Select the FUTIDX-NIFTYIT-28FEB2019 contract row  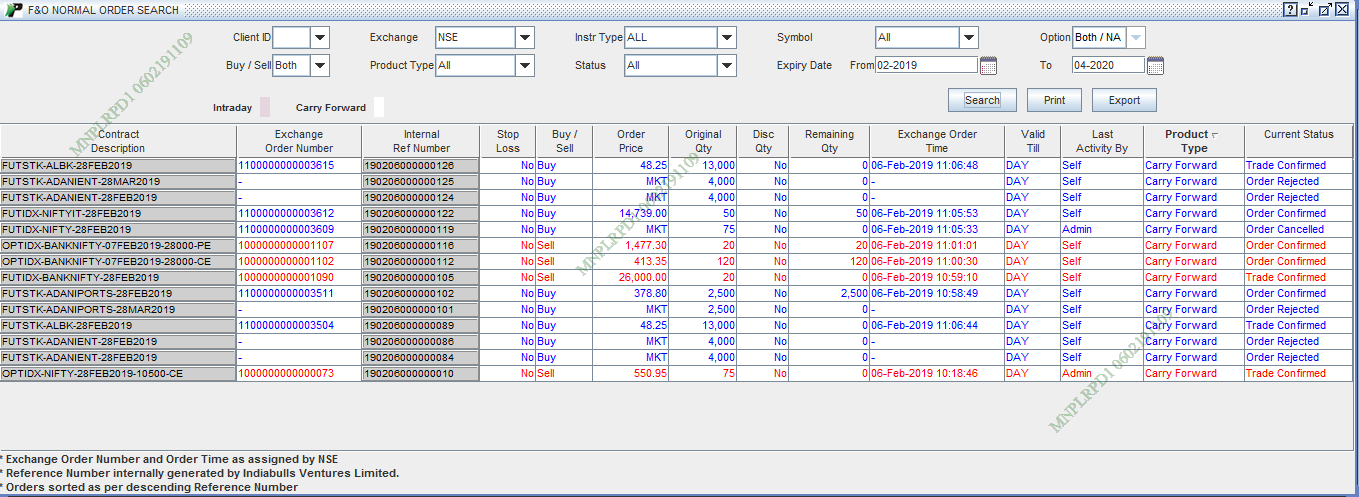(x=118, y=214)
